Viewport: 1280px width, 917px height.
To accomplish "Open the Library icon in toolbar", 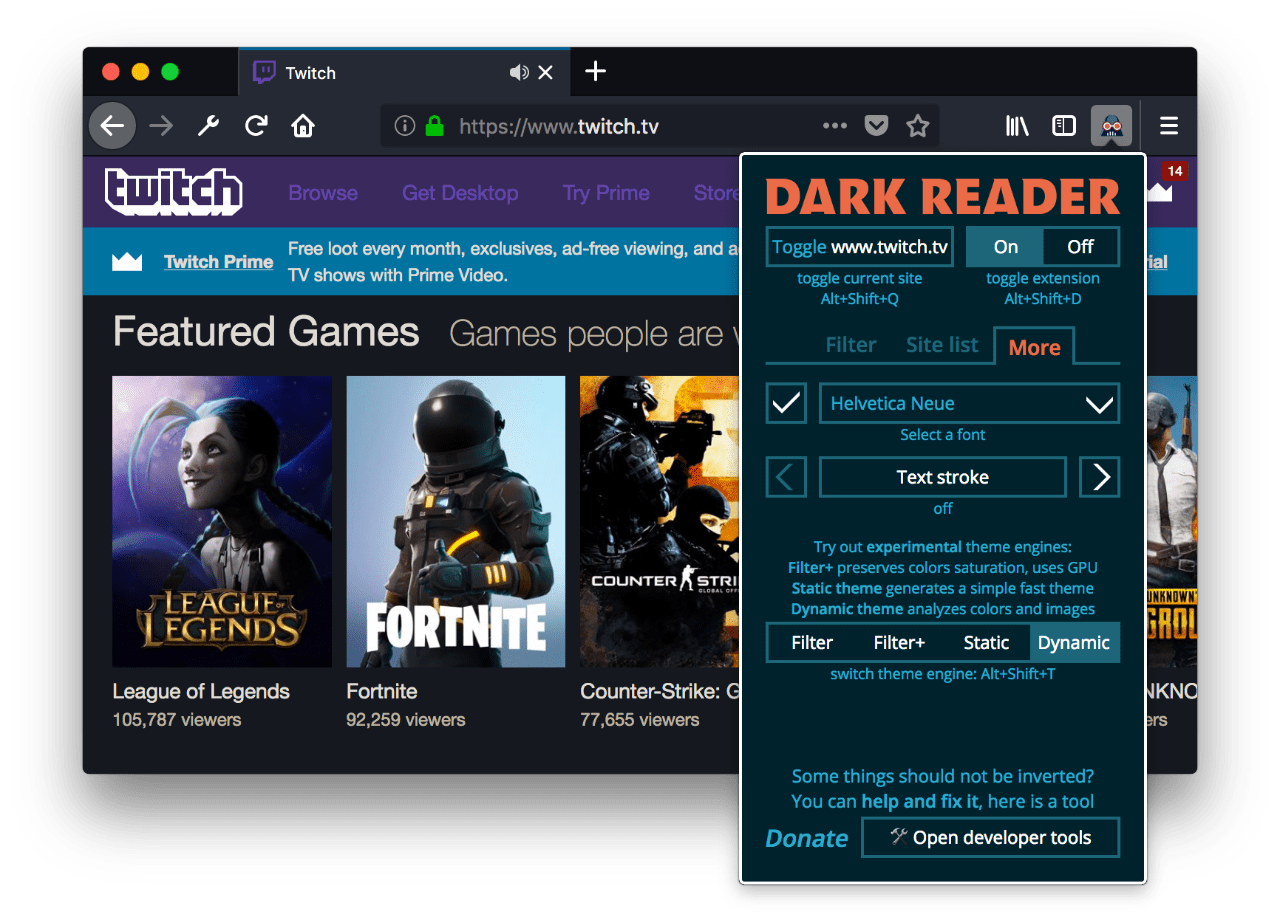I will (x=1017, y=126).
